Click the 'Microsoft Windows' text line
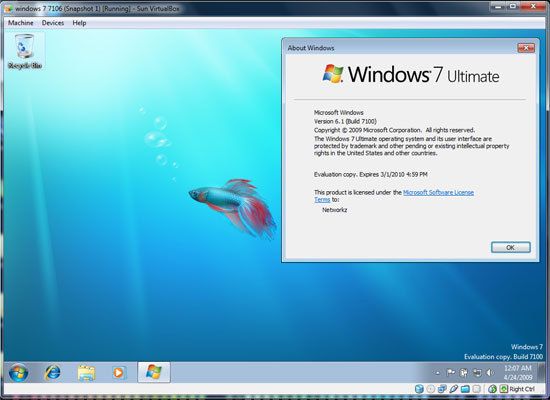Viewport: 550px width, 400px height. click(x=338, y=113)
